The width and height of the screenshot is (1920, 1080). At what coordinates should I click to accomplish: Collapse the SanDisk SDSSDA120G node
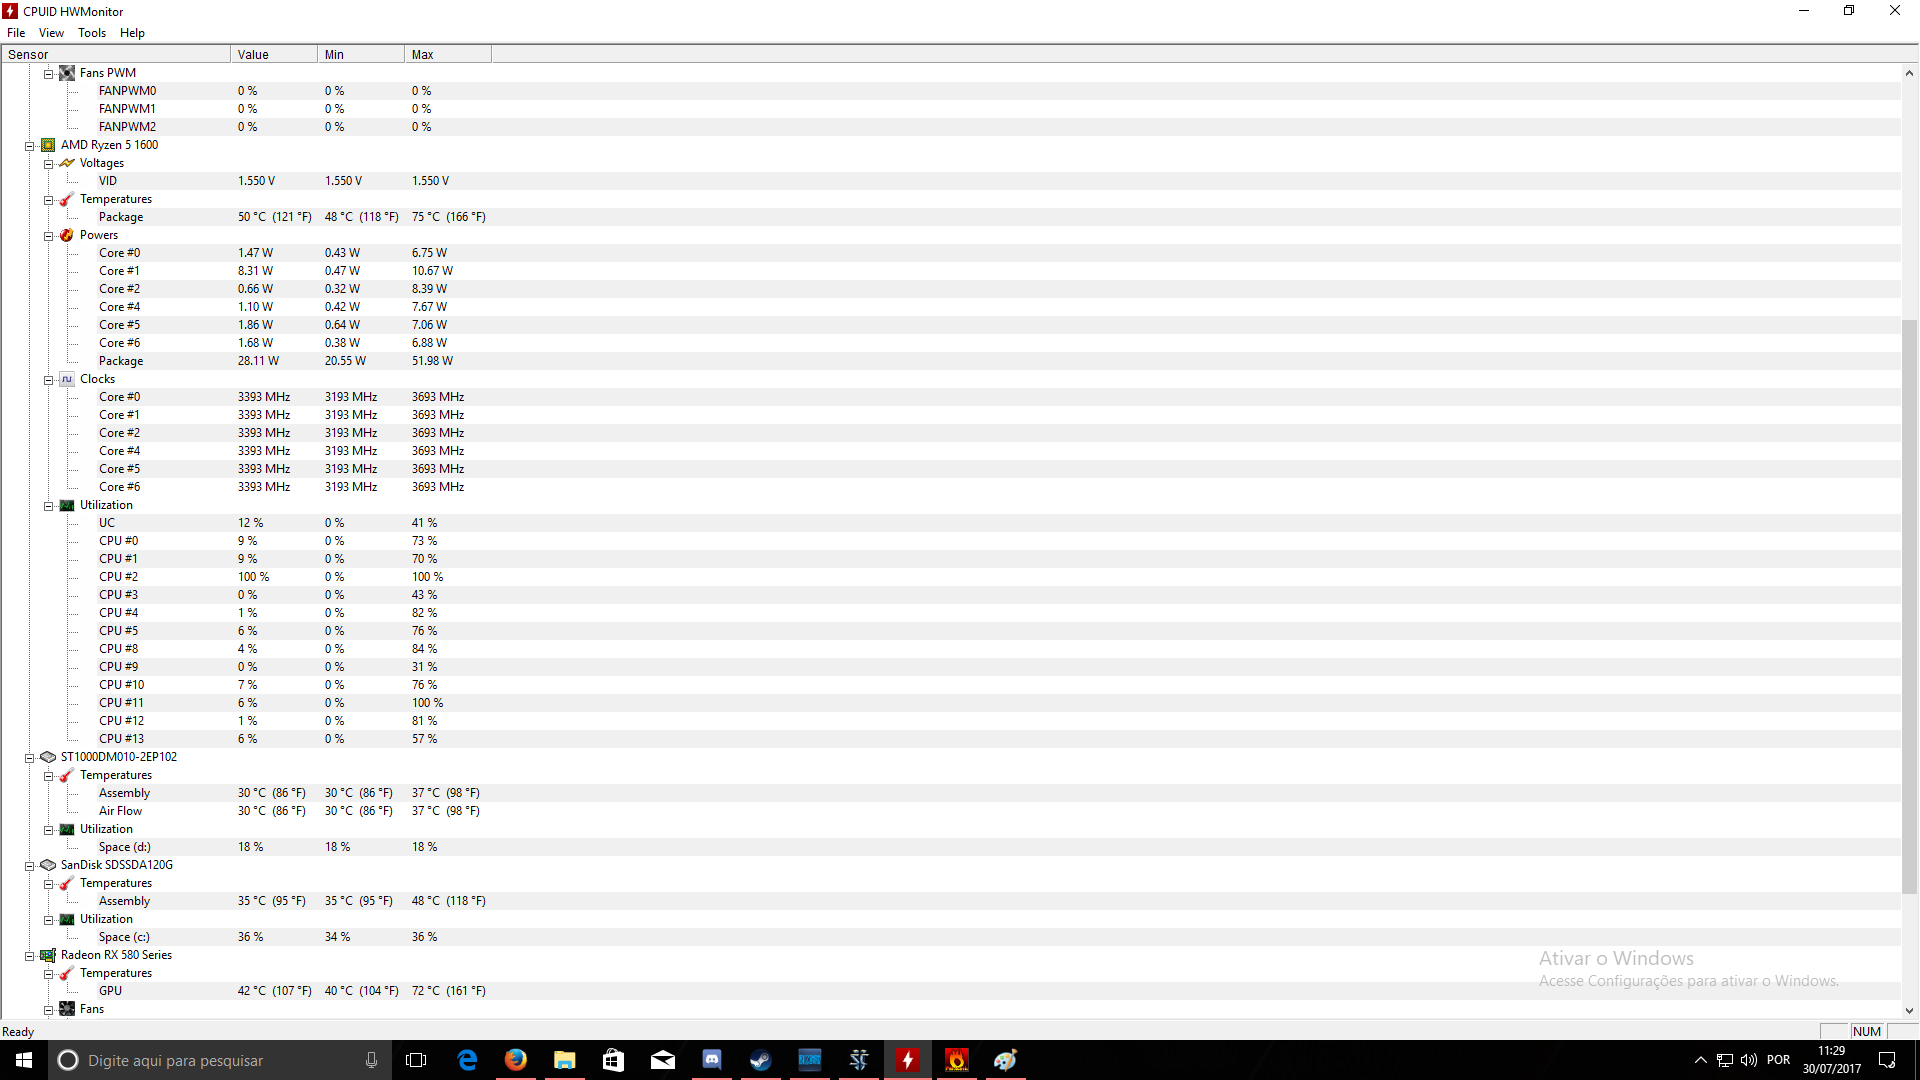click(x=30, y=866)
